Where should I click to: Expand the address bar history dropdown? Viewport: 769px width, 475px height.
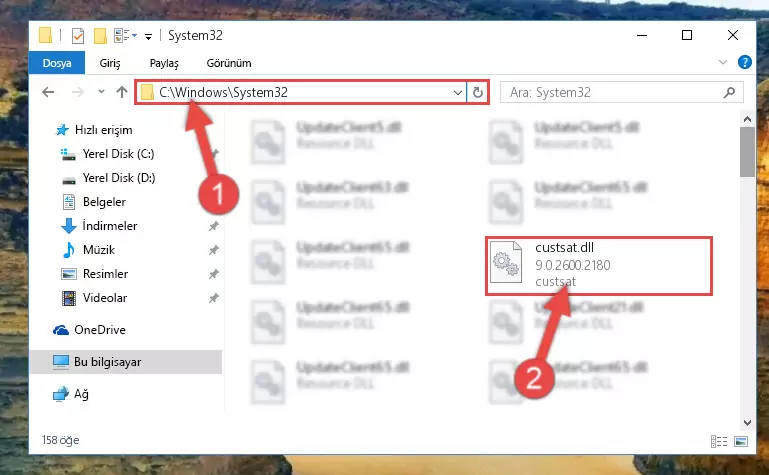pyautogui.click(x=458, y=92)
